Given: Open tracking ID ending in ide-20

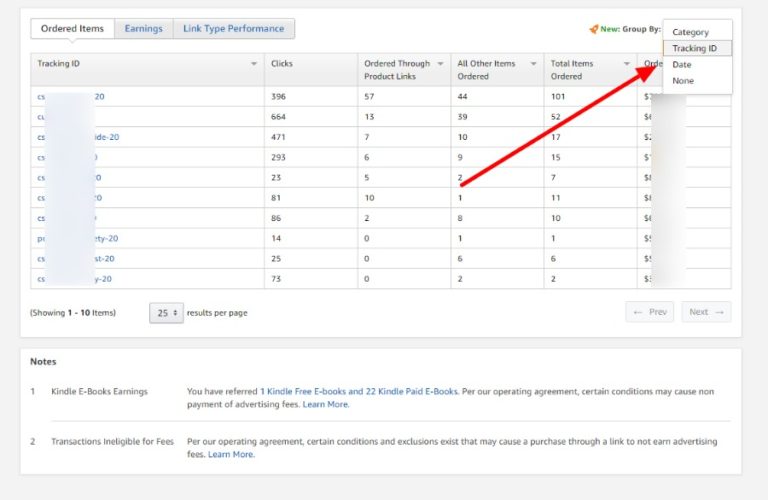Looking at the screenshot, I should tap(78, 137).
